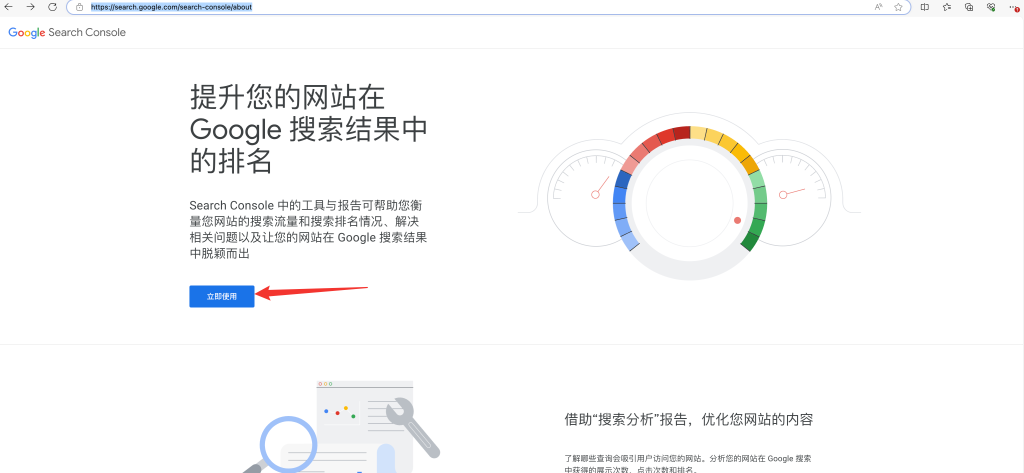Open the Collections panel
The image size is (1024, 473).
coord(969,7)
